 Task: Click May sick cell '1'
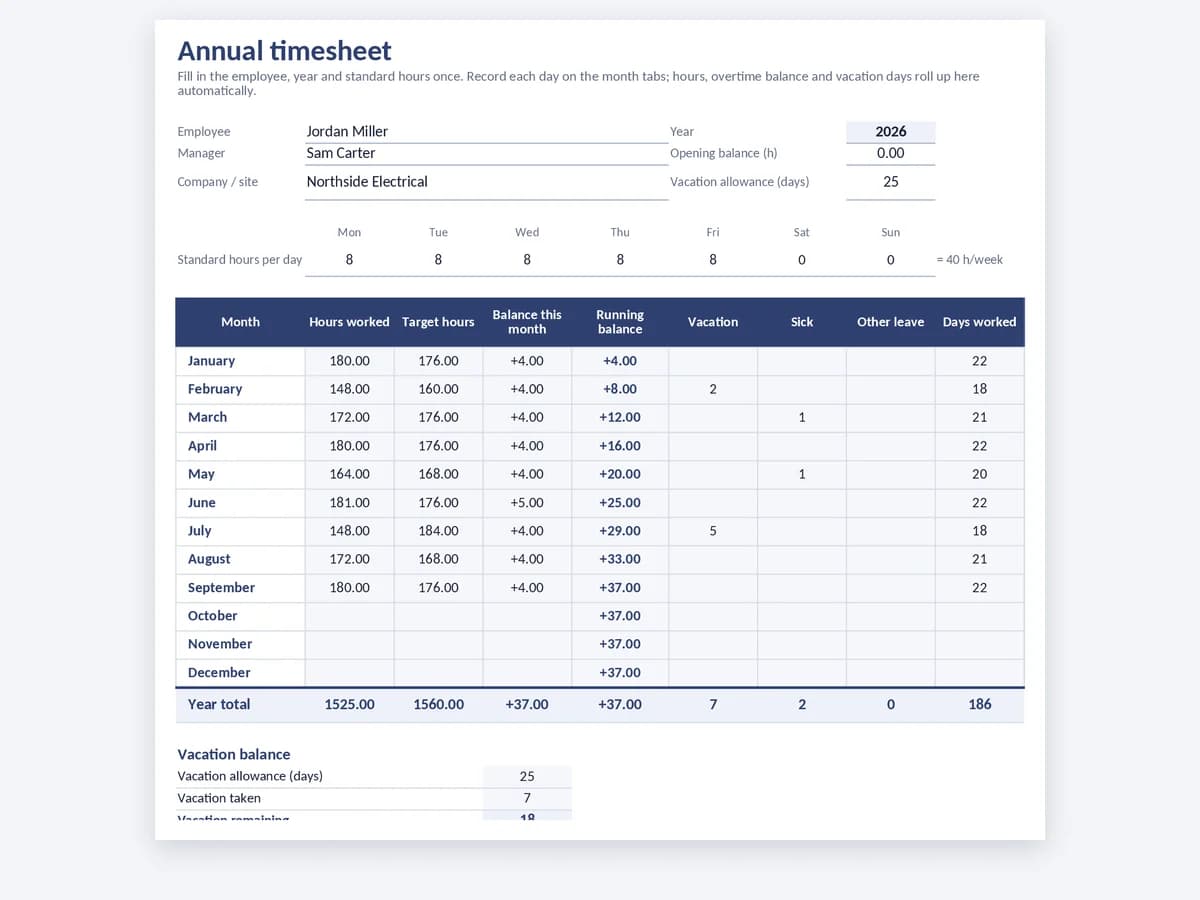click(802, 474)
